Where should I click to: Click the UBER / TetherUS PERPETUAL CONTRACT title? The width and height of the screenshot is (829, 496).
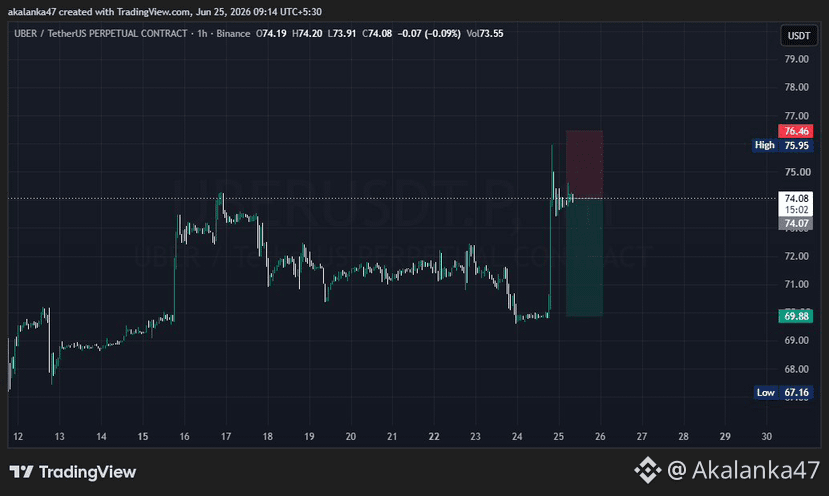100,33
